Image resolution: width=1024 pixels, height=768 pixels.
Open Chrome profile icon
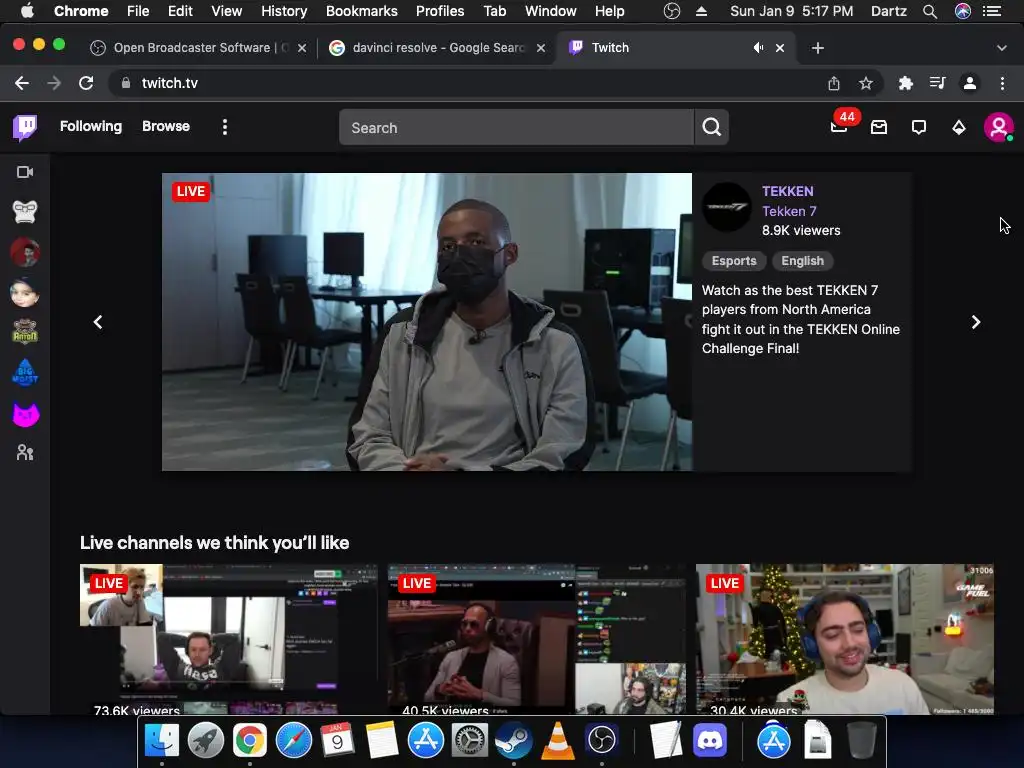pyautogui.click(x=970, y=83)
